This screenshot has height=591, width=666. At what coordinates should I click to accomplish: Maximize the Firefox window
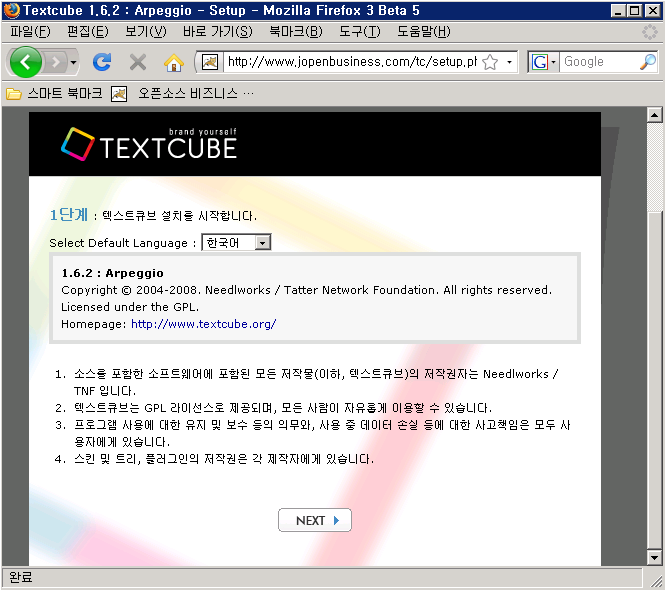point(635,11)
